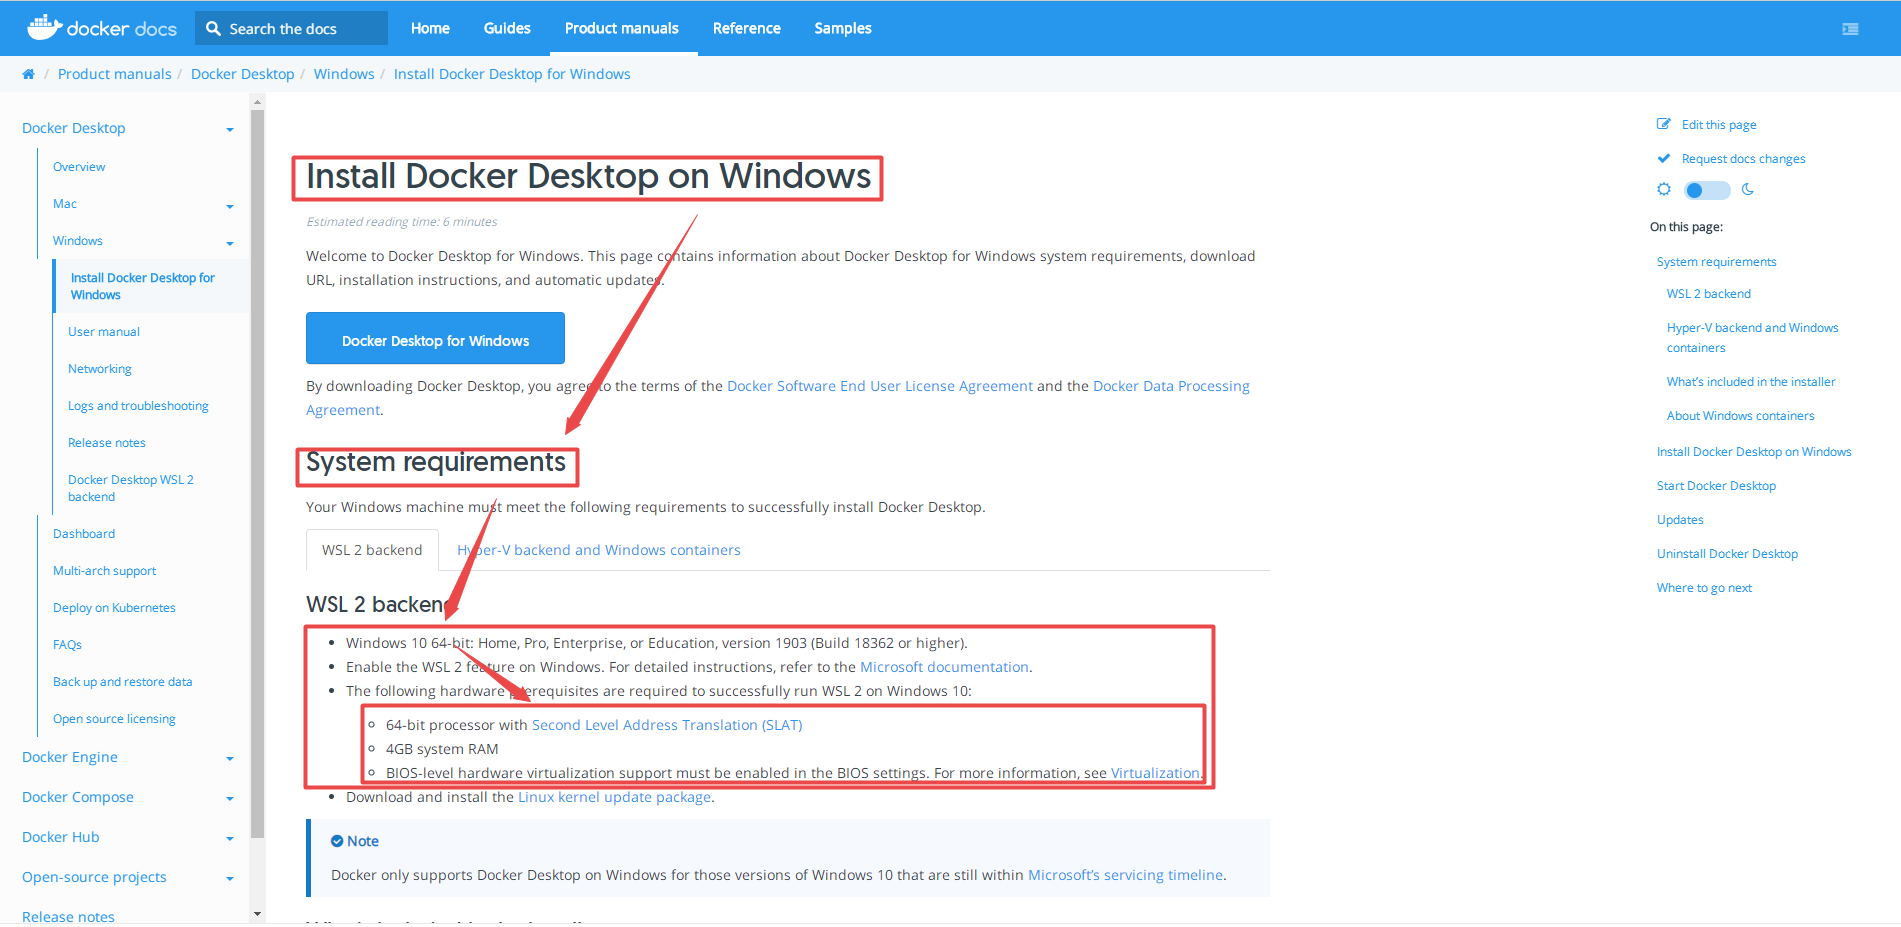
Task: Click the Request docs changes checkmark icon
Action: click(1663, 157)
